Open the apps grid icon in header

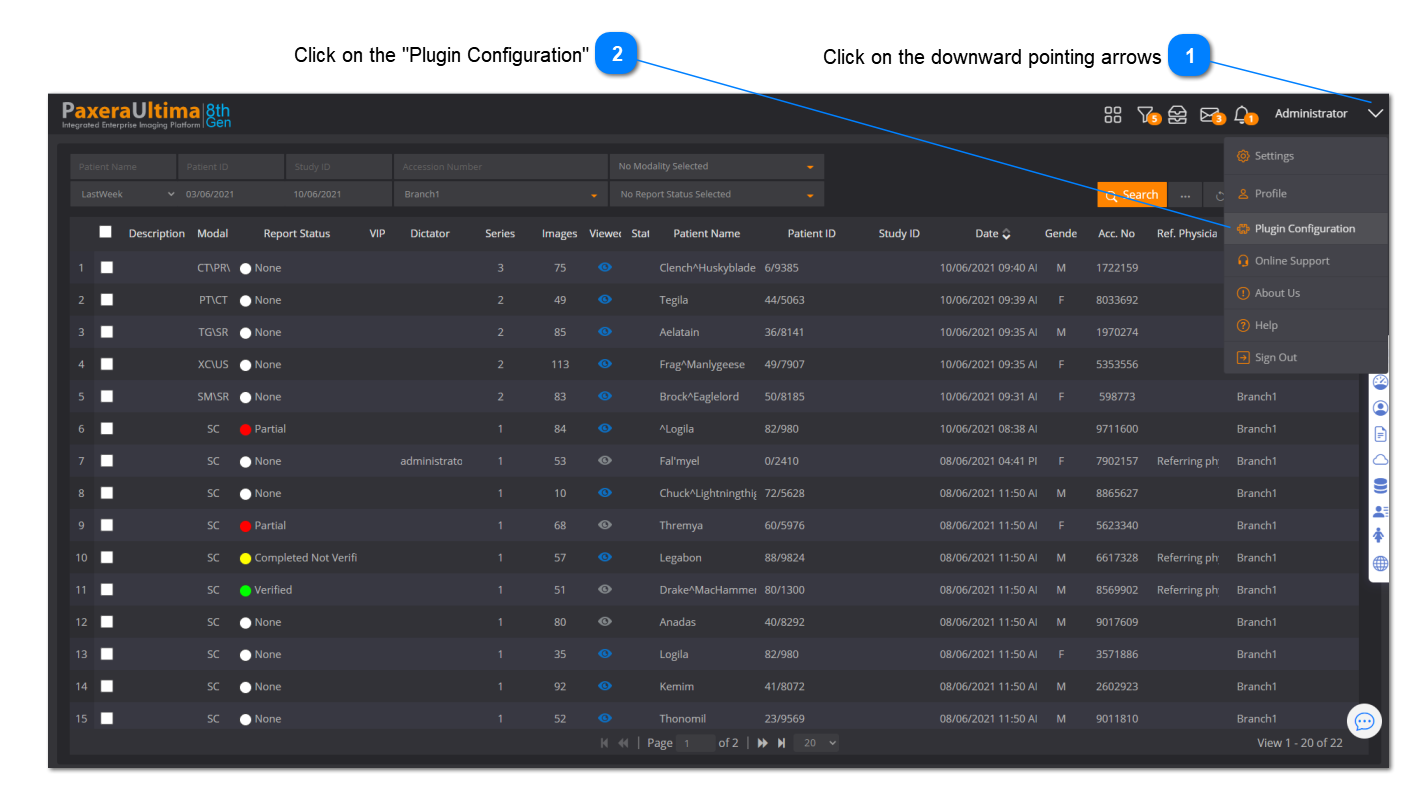(x=1112, y=115)
